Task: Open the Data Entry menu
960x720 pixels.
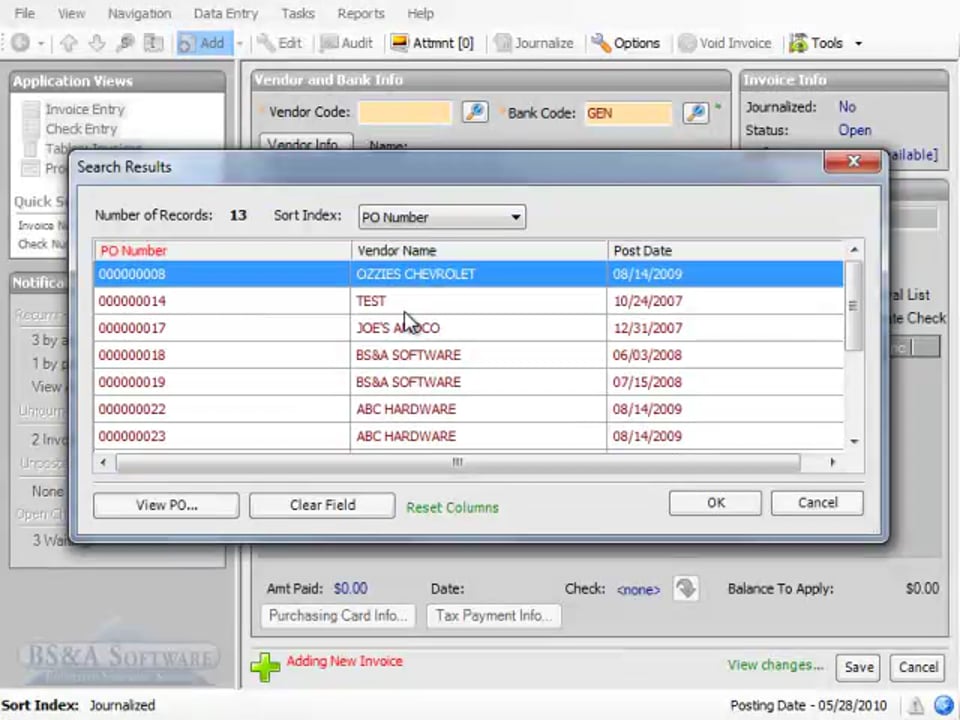Action: point(226,13)
